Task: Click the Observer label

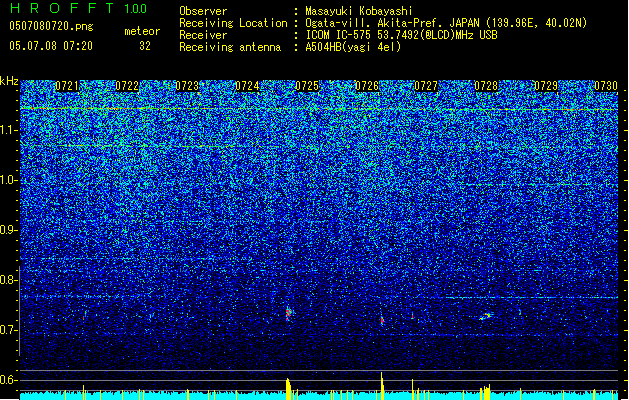Action: (203, 11)
